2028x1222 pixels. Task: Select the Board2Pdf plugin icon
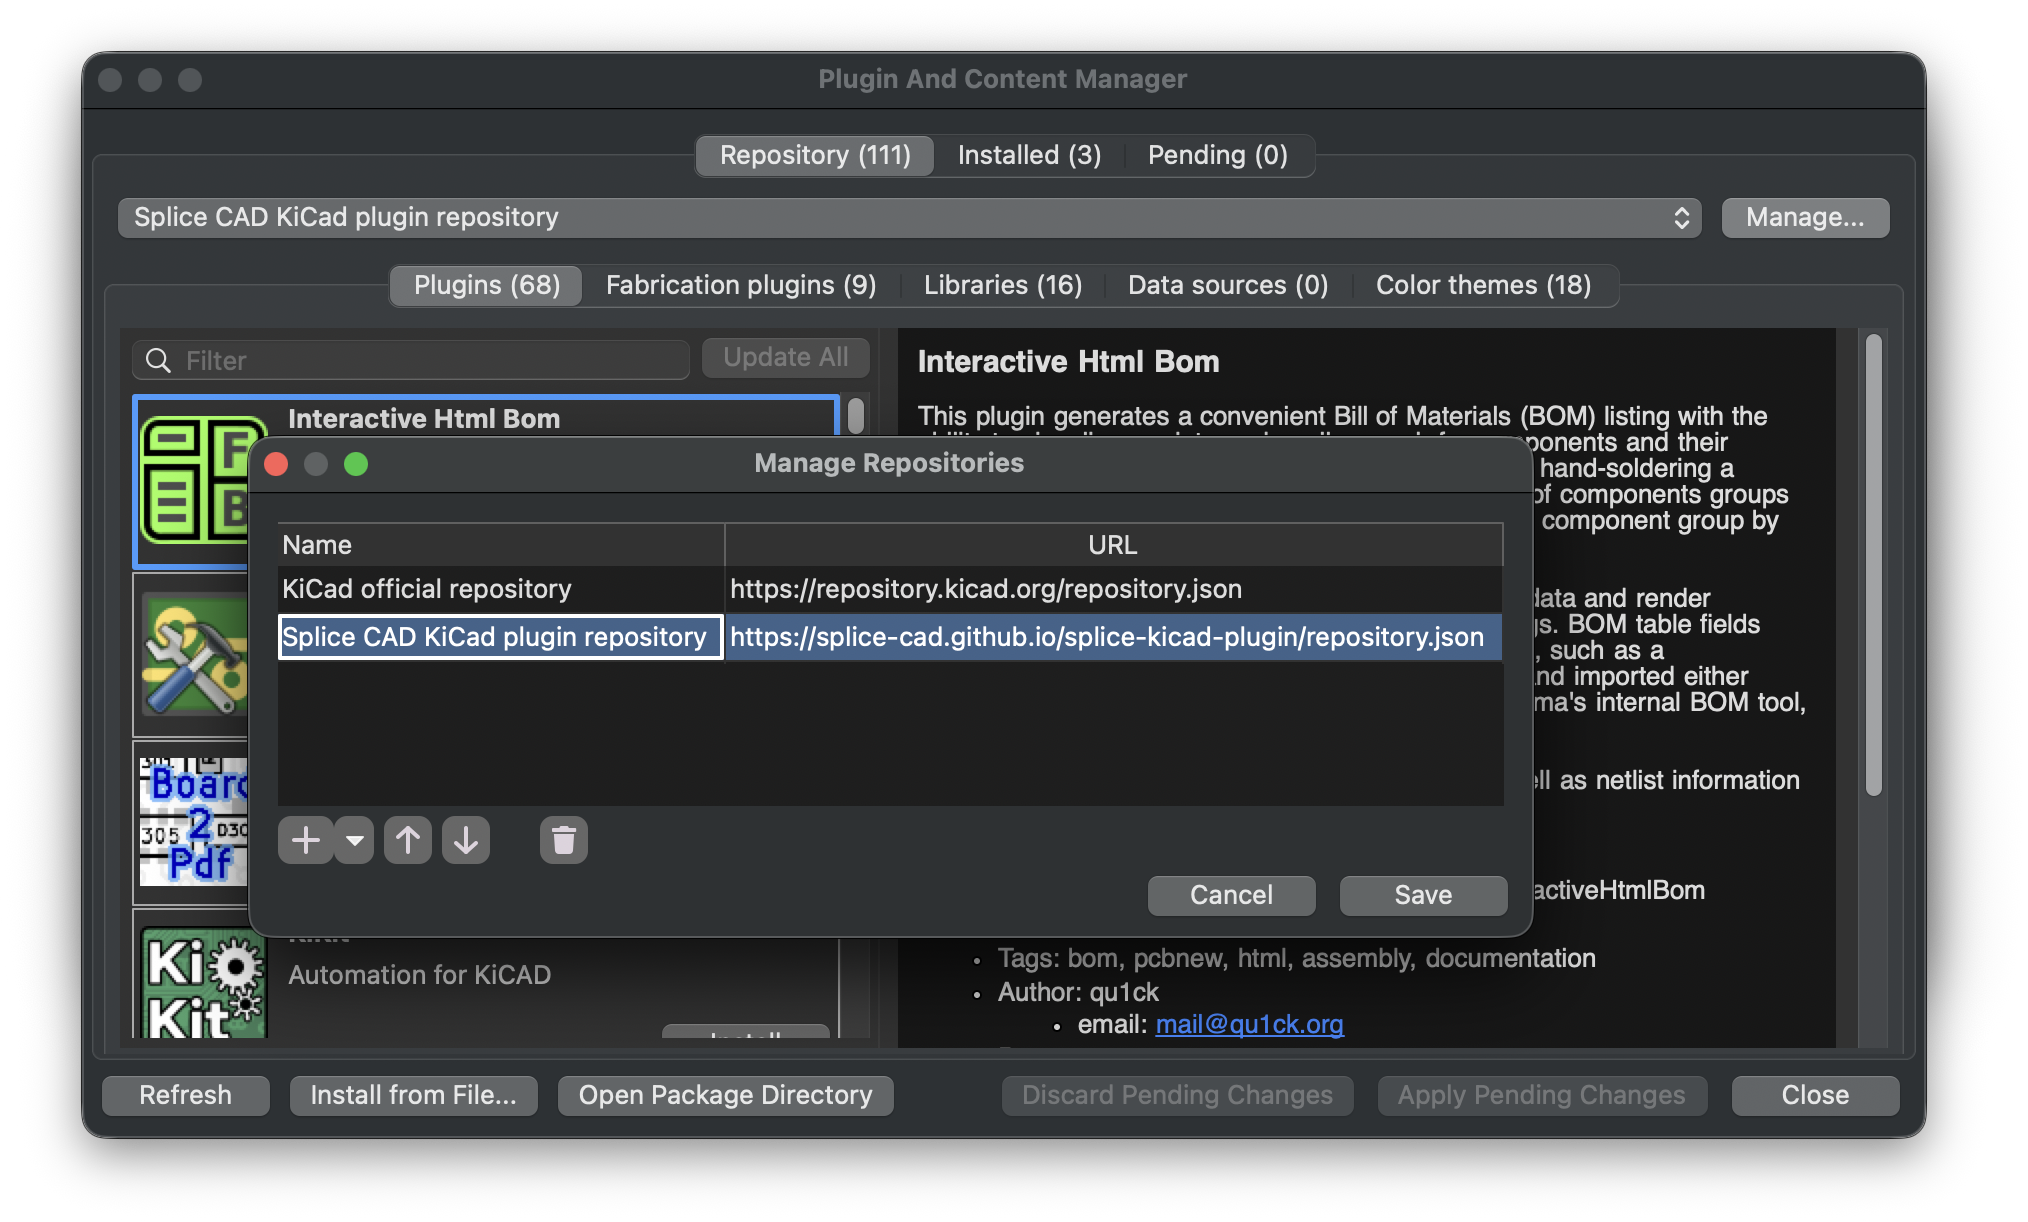(x=194, y=822)
